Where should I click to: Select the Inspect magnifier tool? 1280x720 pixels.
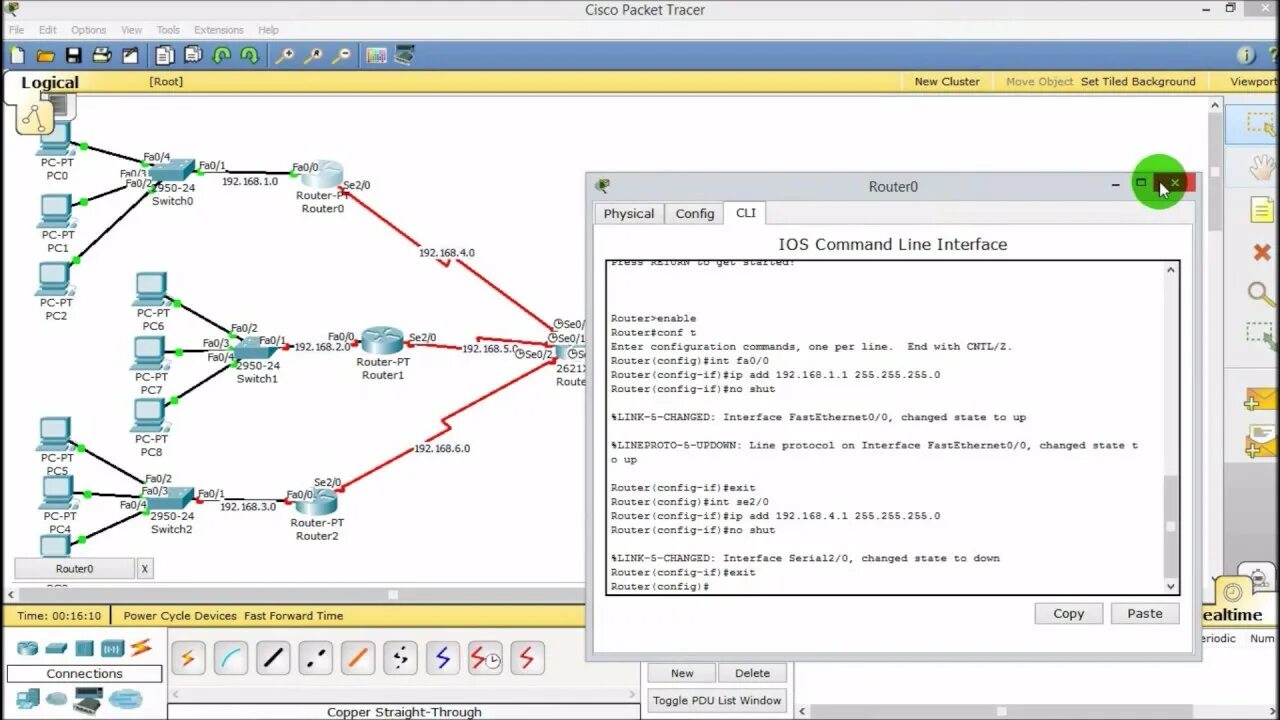[1262, 294]
